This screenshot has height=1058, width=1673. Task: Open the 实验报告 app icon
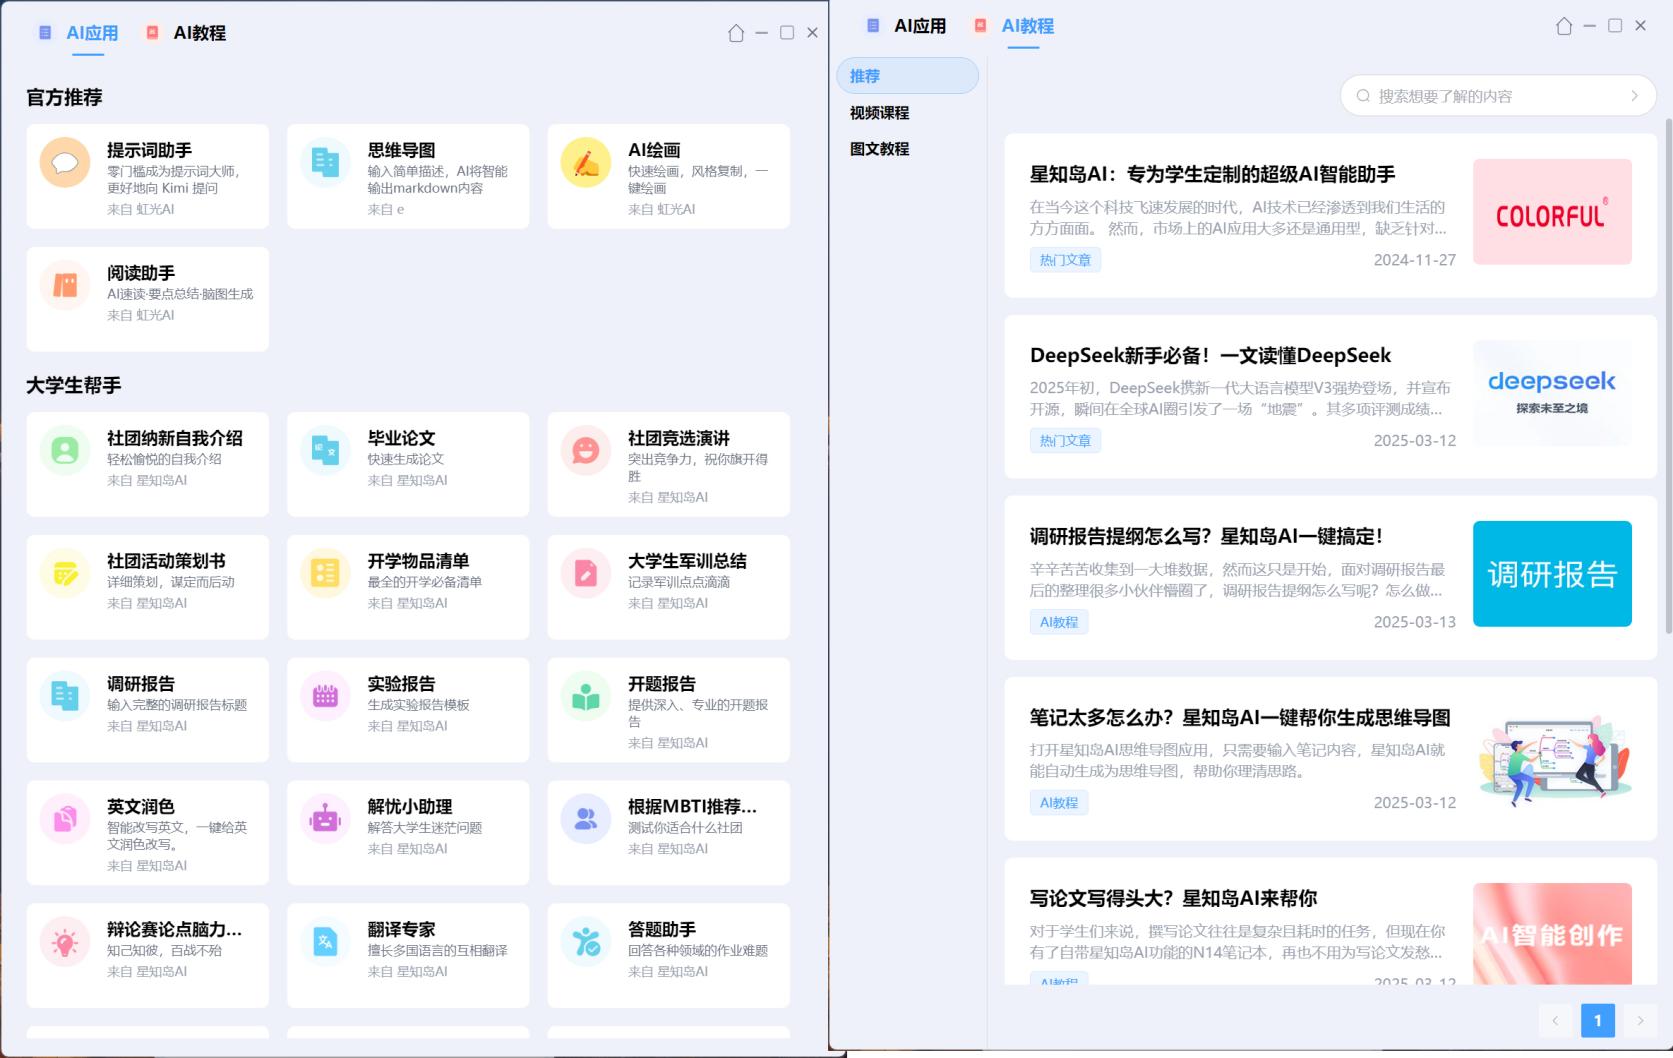point(325,696)
